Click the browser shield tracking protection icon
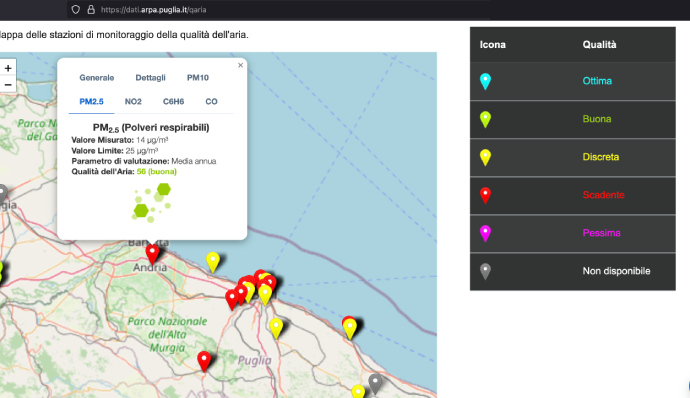The height and width of the screenshot is (398, 690). click(x=76, y=9)
